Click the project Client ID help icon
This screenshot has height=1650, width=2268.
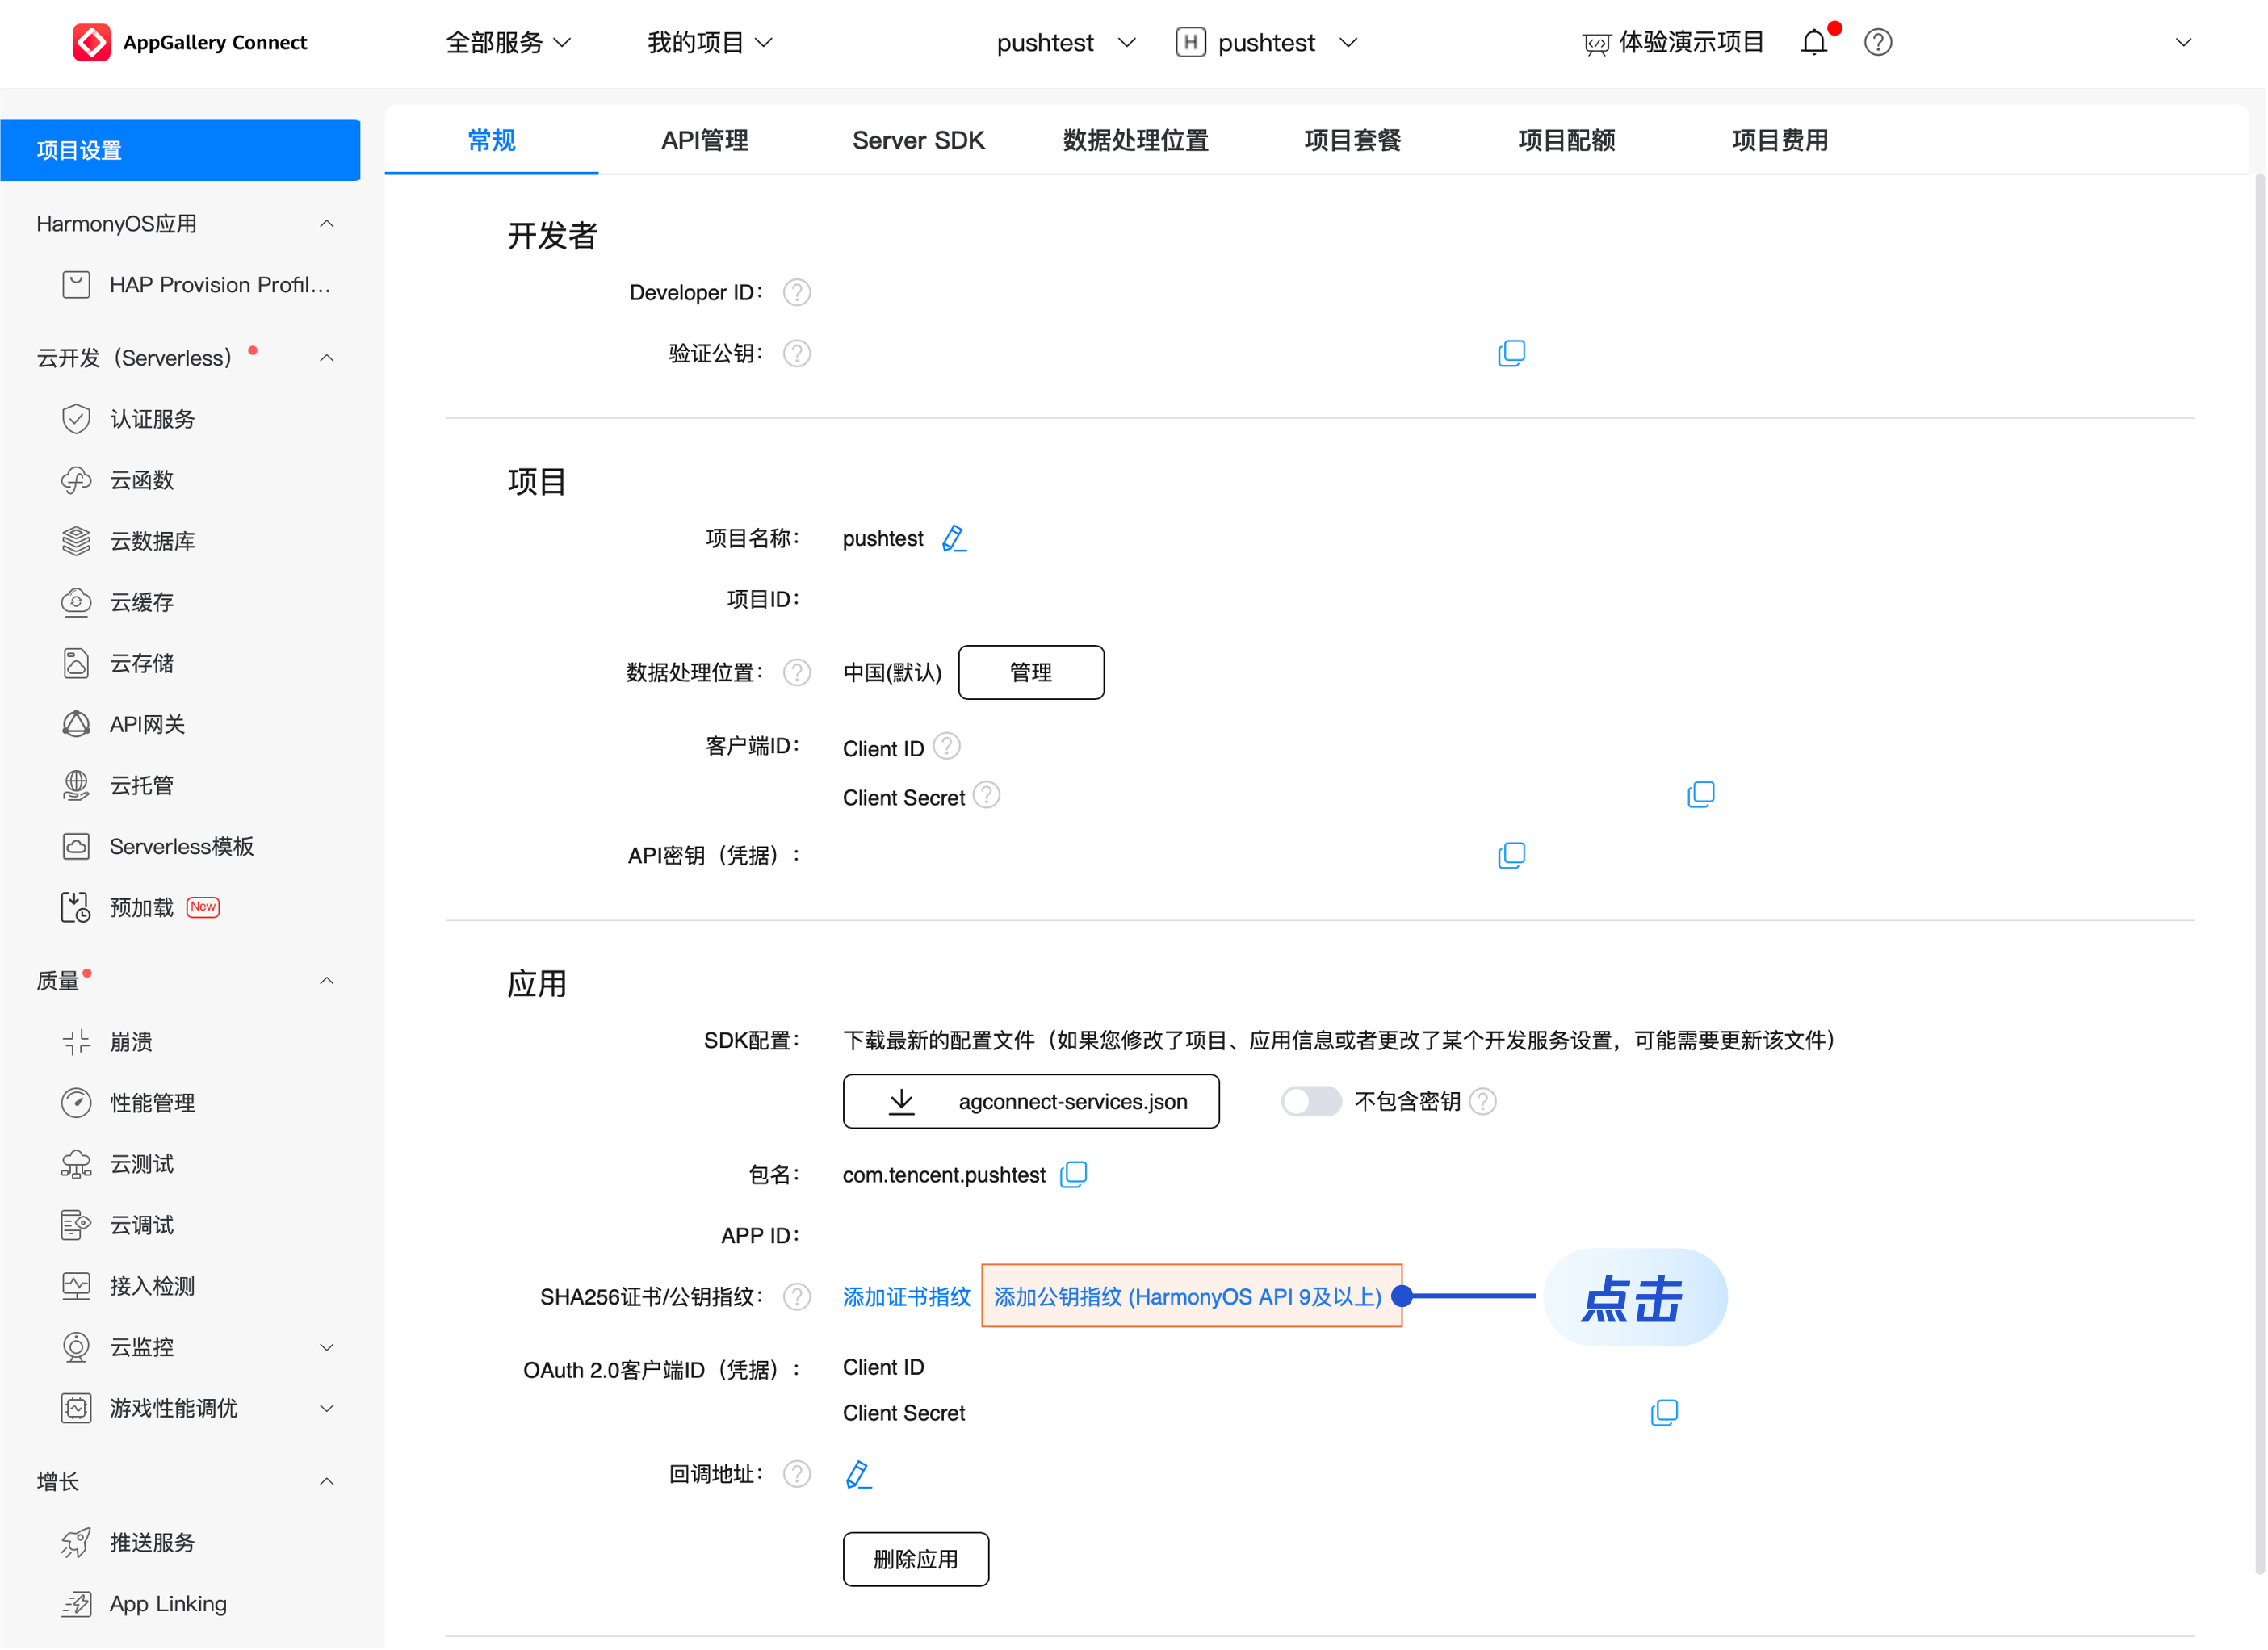tap(948, 747)
